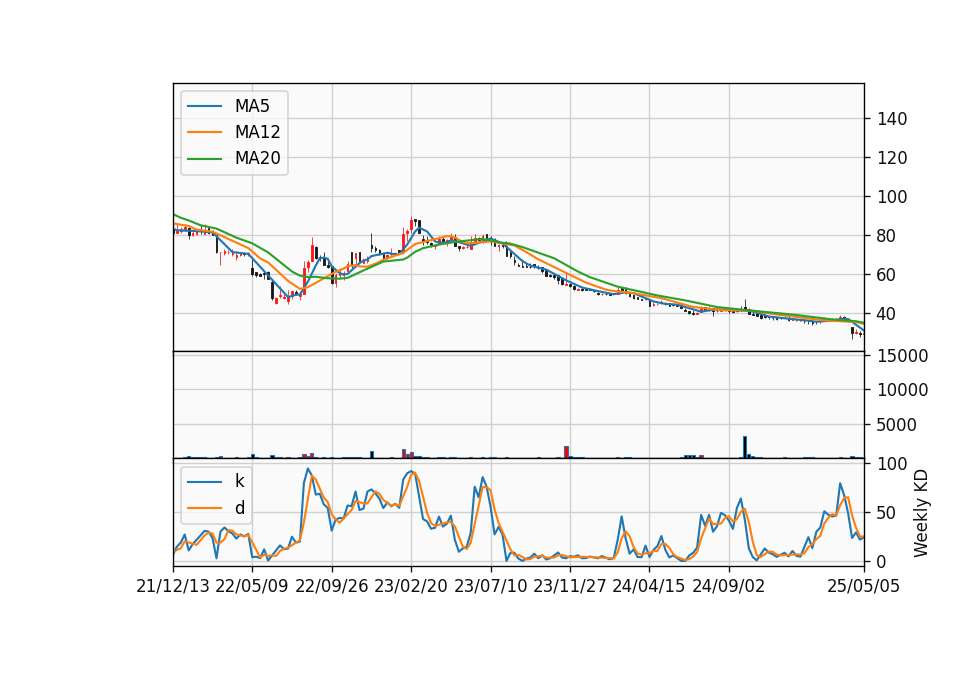Click the orange d legend line sample
Image resolution: width=960 pixels, height=690 pixels.
pos(204,508)
